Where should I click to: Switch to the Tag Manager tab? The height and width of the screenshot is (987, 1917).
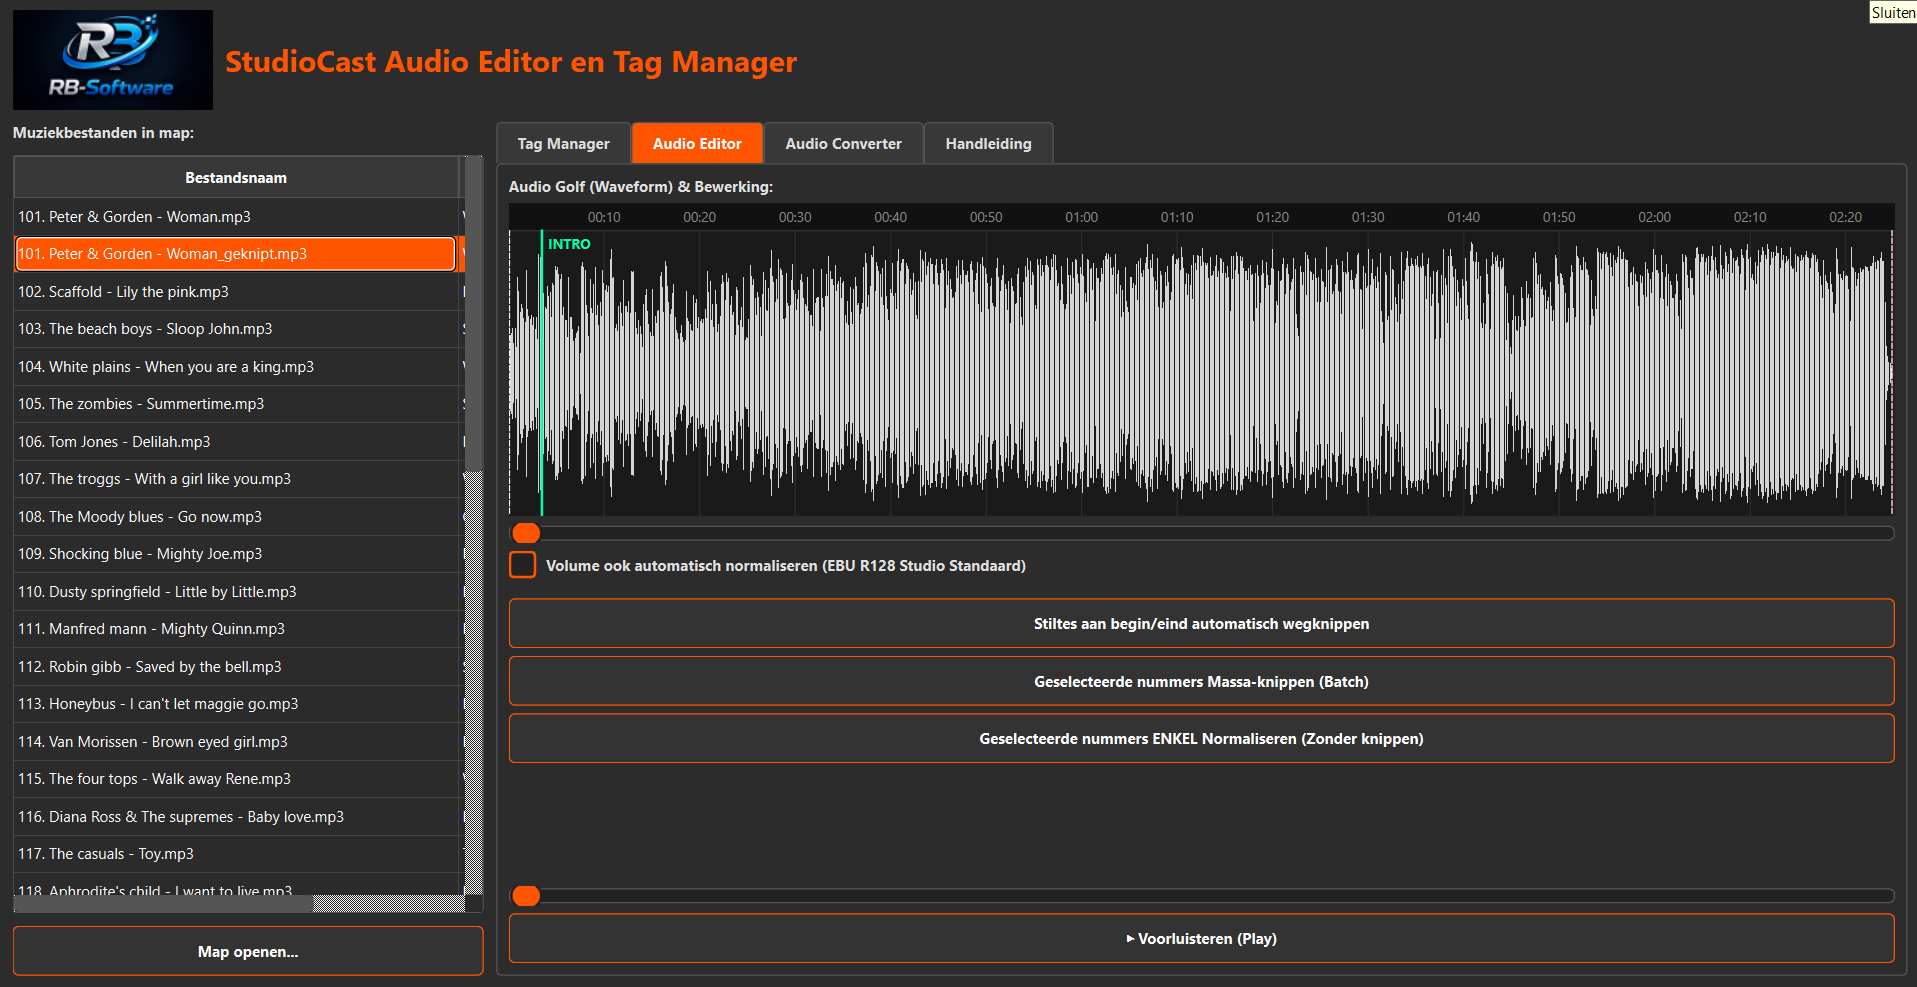coord(563,143)
